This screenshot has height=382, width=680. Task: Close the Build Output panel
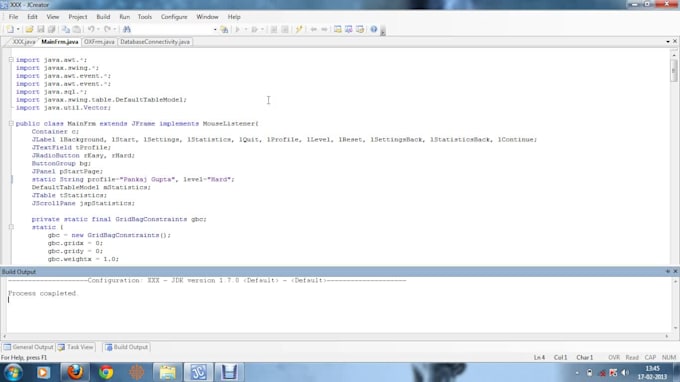675,271
